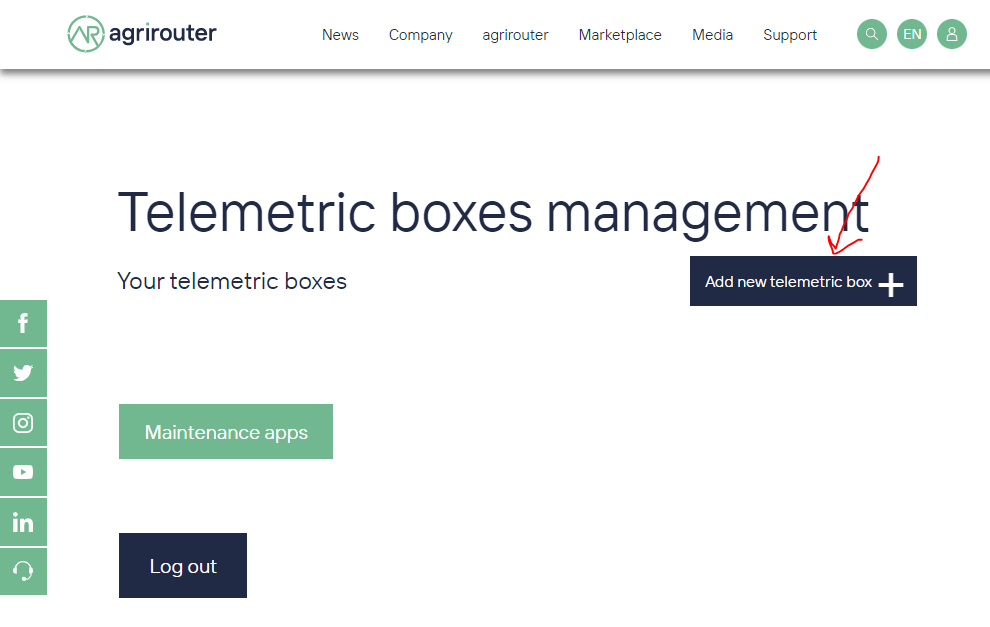Open Instagram from the social sidebar
Image resolution: width=990 pixels, height=627 pixels.
coord(23,422)
